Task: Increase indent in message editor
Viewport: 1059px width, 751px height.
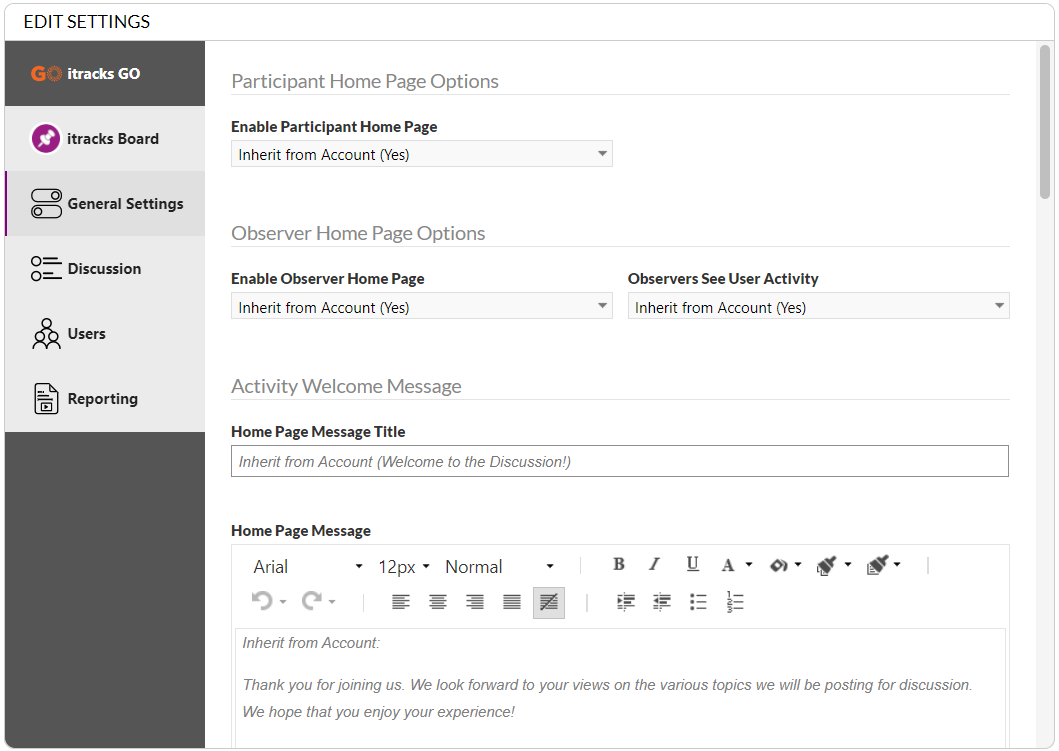Action: pyautogui.click(x=626, y=602)
